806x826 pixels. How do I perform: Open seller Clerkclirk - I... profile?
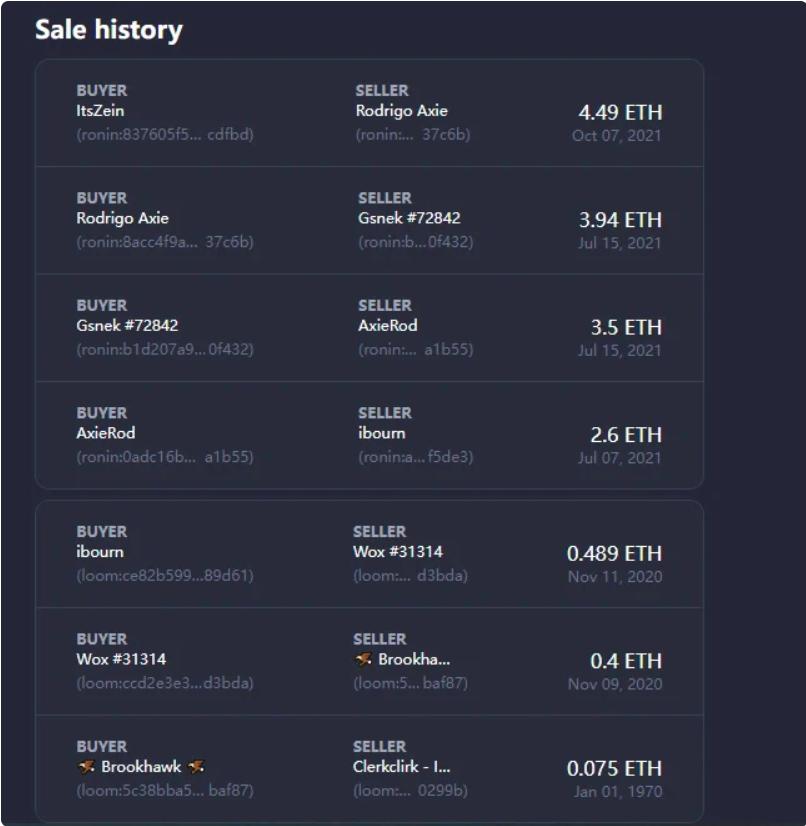(x=401, y=766)
